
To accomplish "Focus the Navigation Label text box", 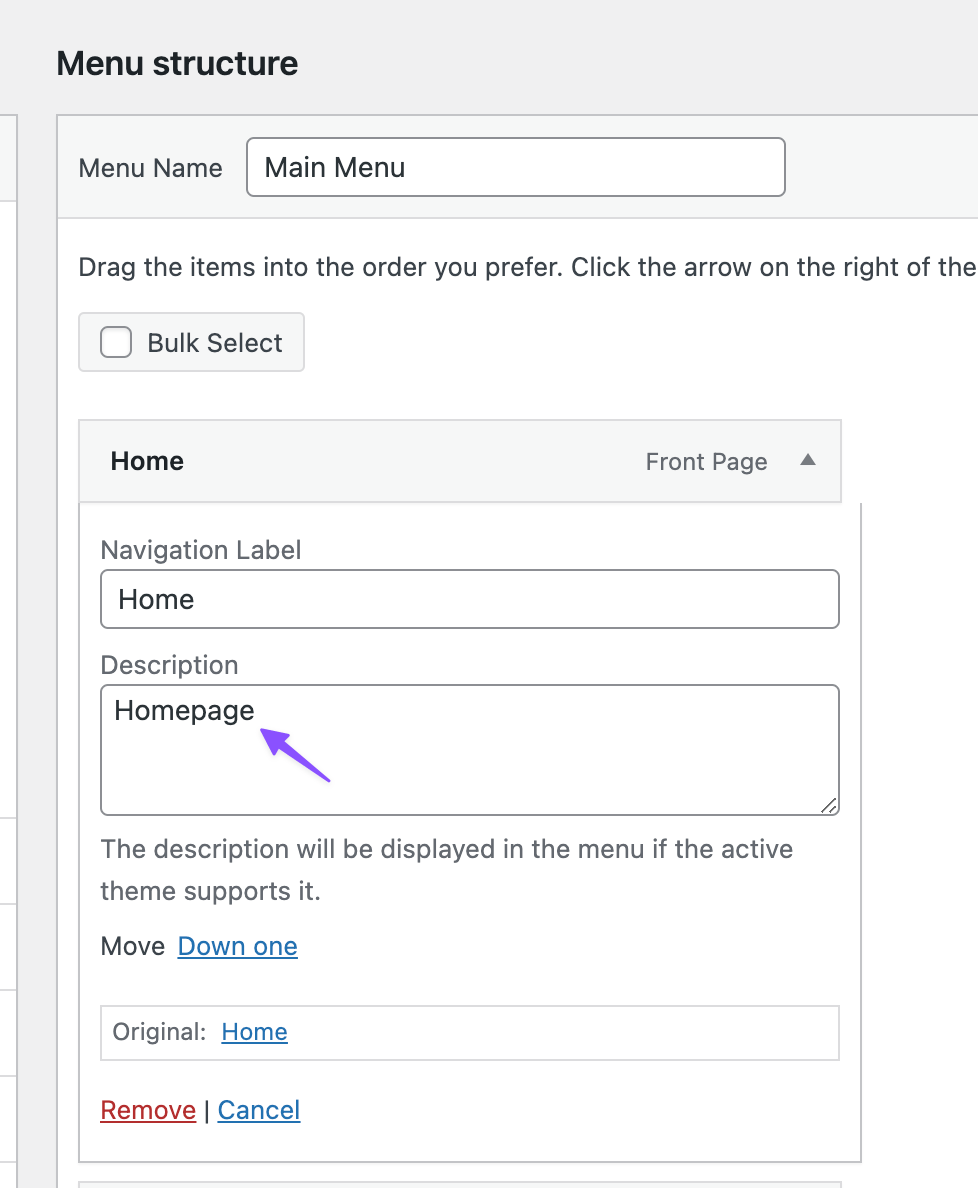I will point(470,599).
